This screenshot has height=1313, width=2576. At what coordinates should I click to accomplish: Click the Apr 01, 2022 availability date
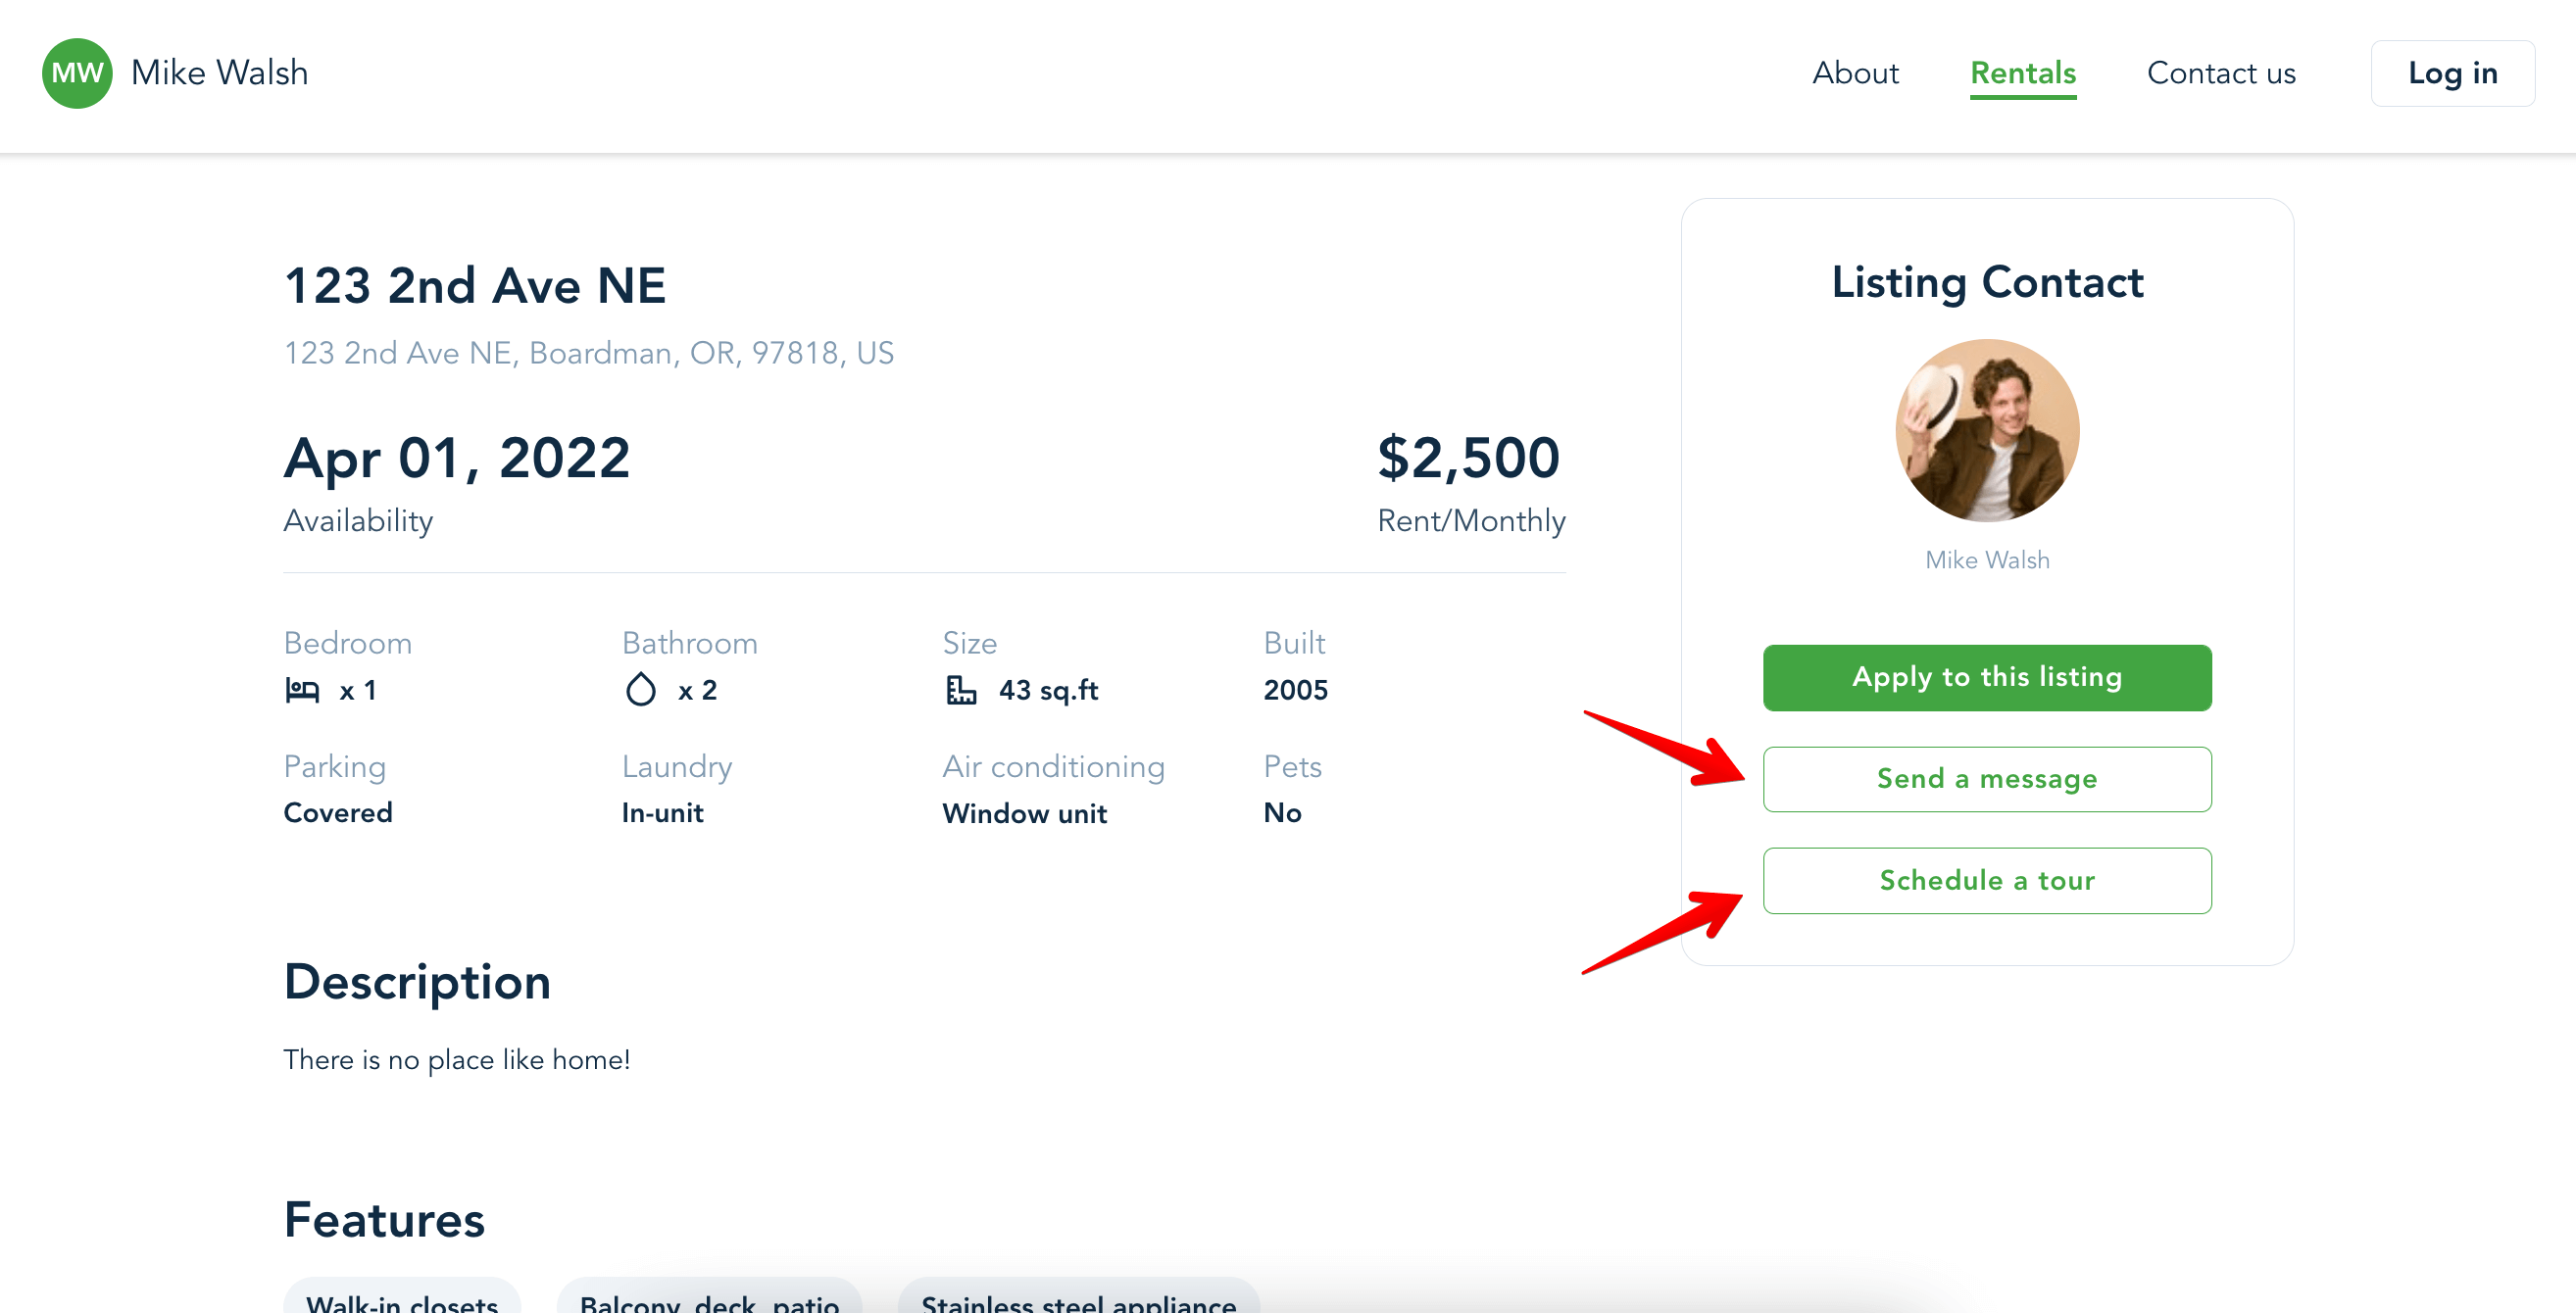coord(456,458)
